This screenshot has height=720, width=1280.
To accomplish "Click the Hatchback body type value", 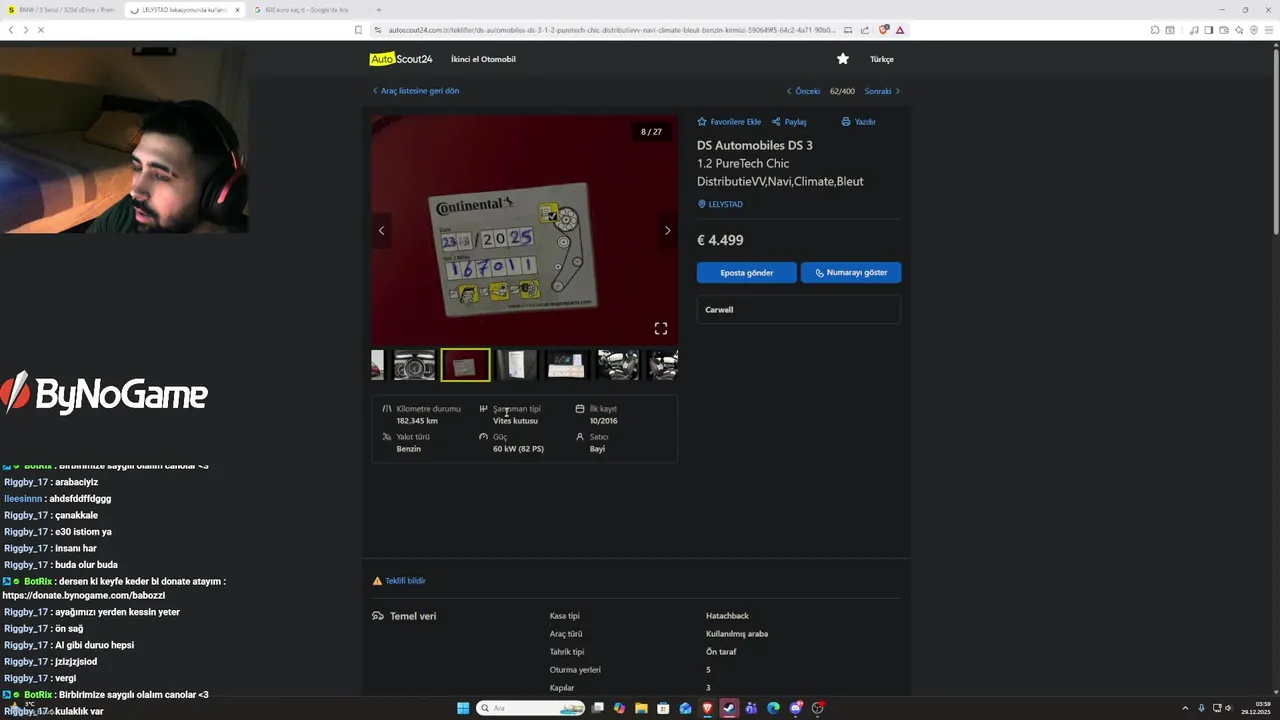I will tap(727, 616).
